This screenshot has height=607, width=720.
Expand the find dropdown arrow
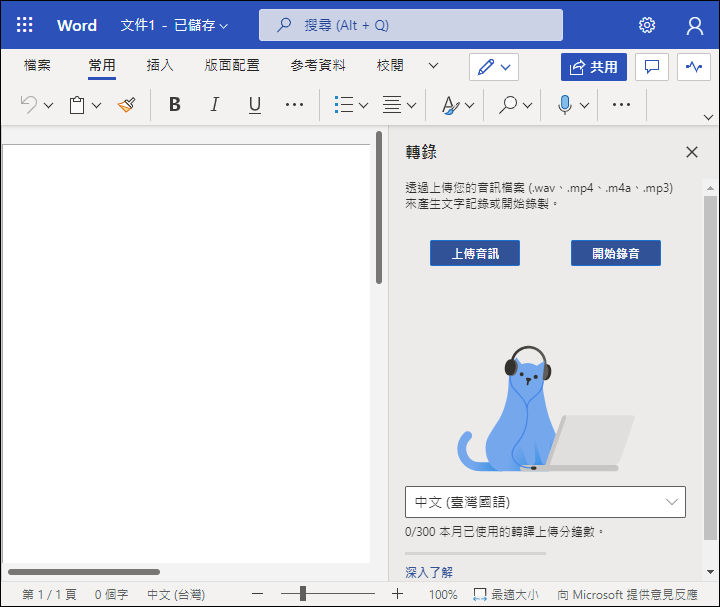coord(527,106)
